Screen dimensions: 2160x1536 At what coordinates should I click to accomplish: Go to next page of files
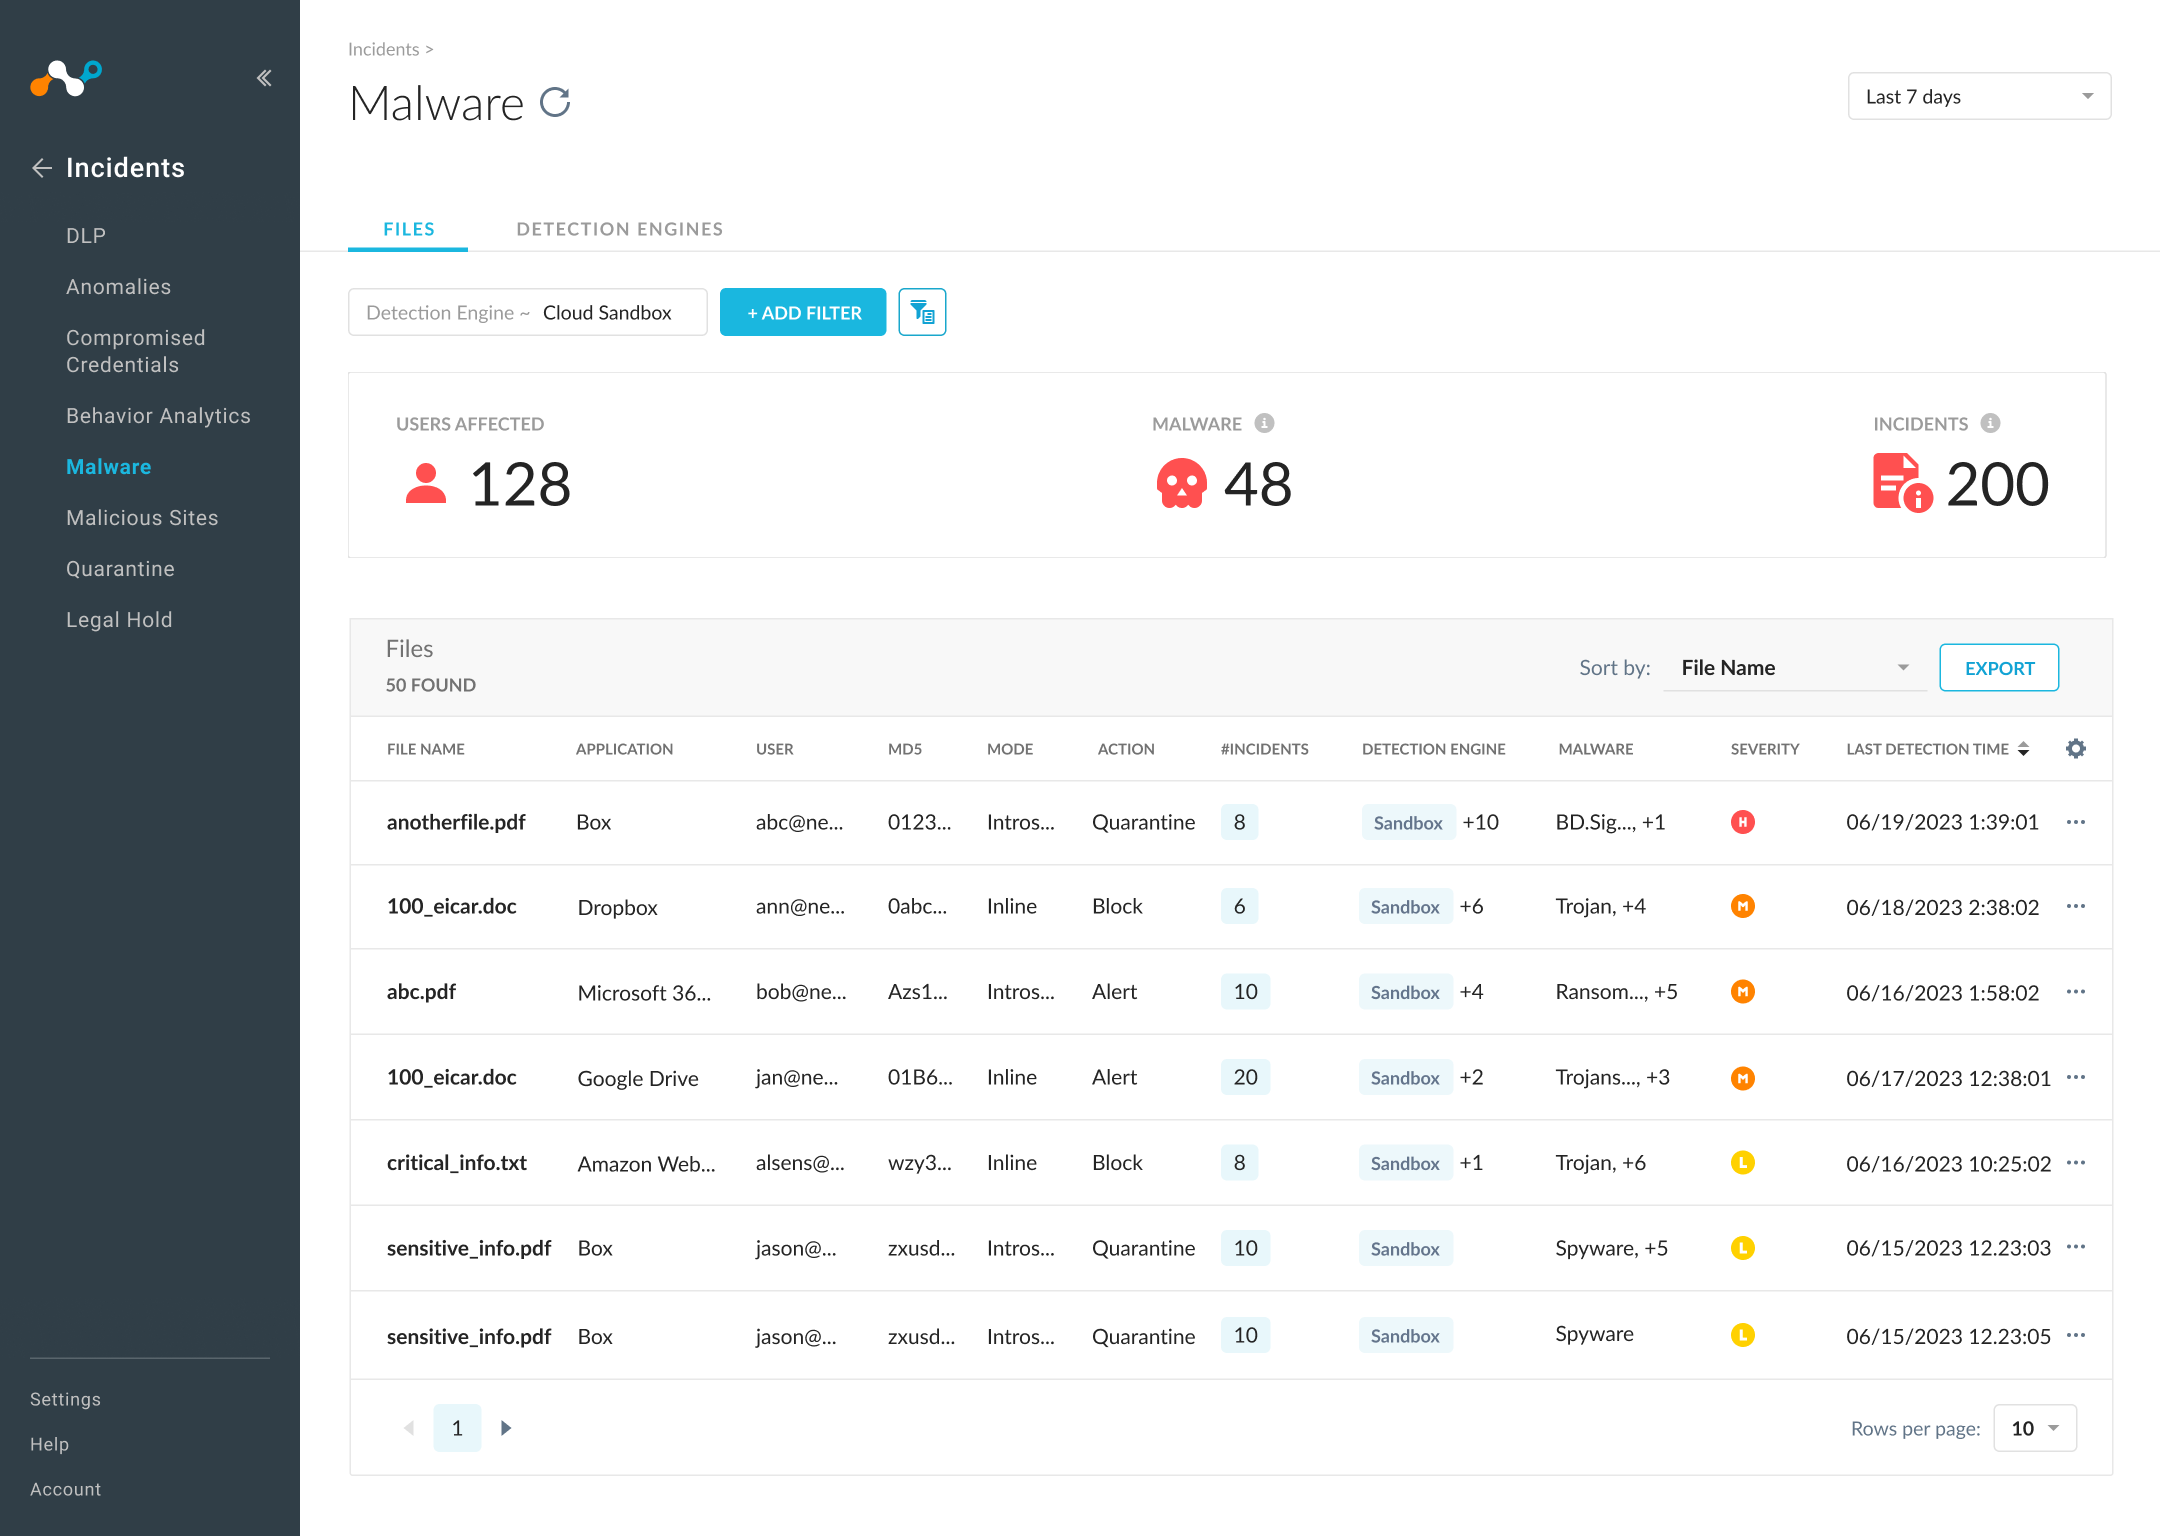click(x=506, y=1427)
